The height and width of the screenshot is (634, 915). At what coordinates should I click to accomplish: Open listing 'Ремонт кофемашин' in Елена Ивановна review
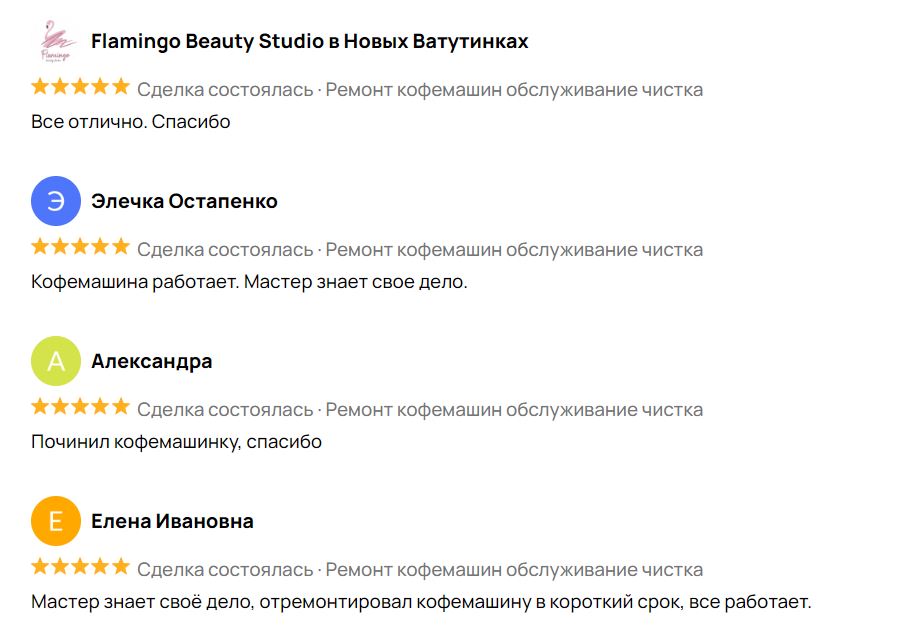514,570
